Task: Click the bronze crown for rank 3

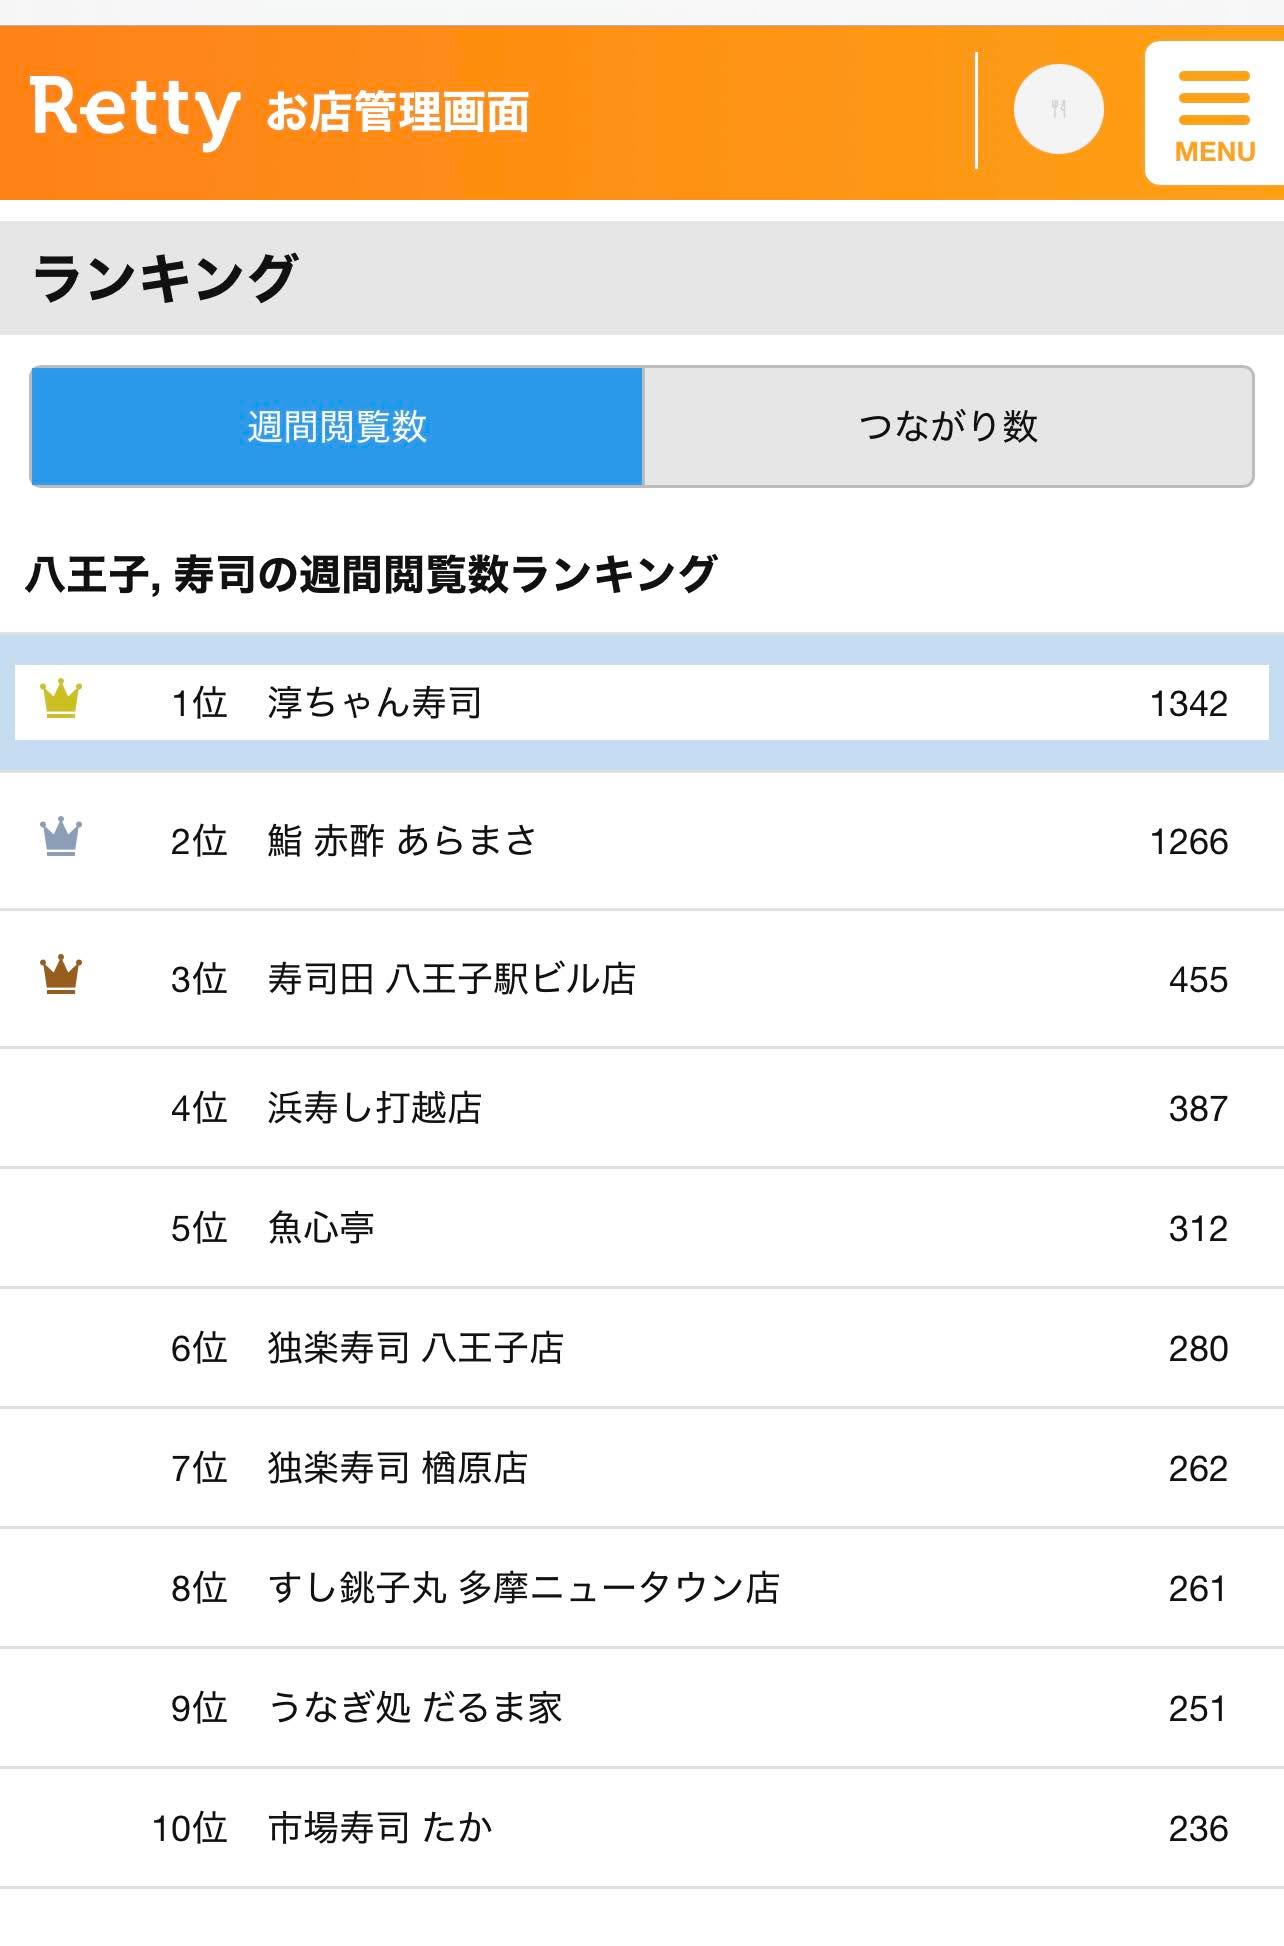Action: point(61,974)
